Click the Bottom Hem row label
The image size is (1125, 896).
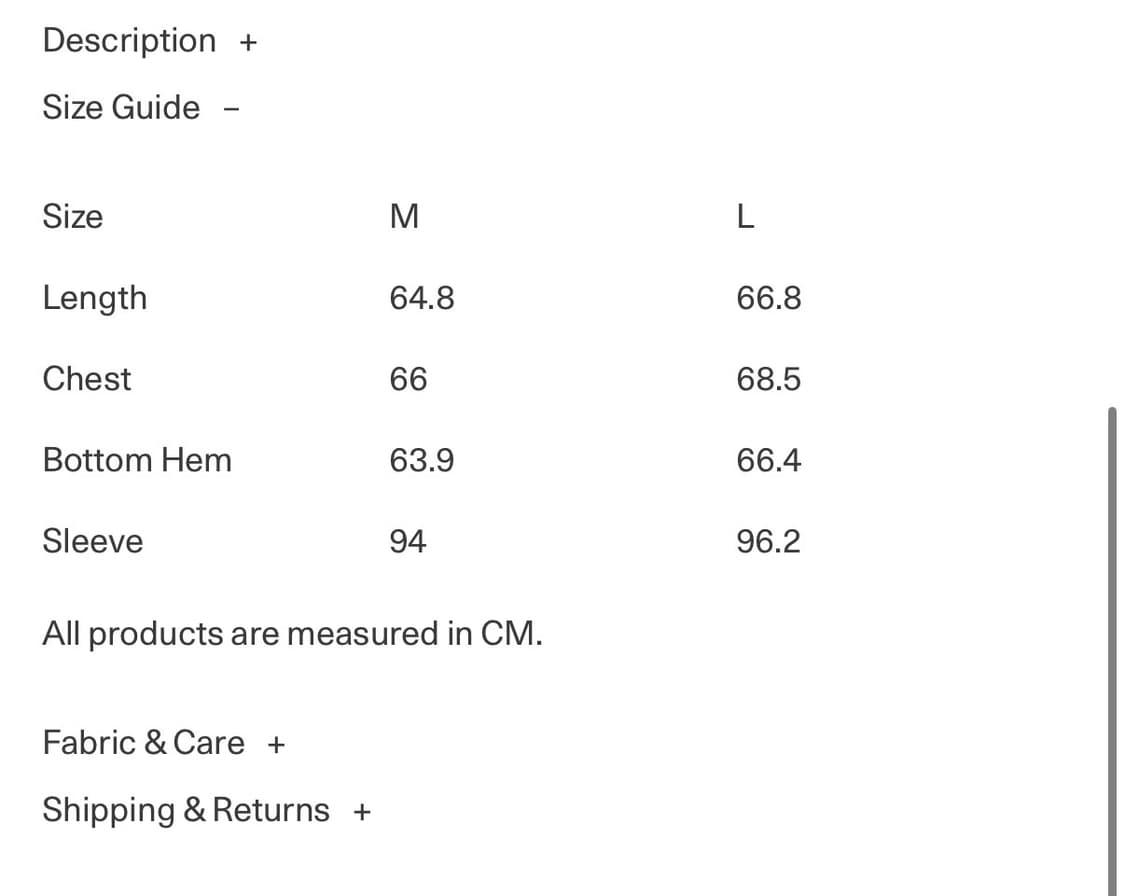coord(137,460)
